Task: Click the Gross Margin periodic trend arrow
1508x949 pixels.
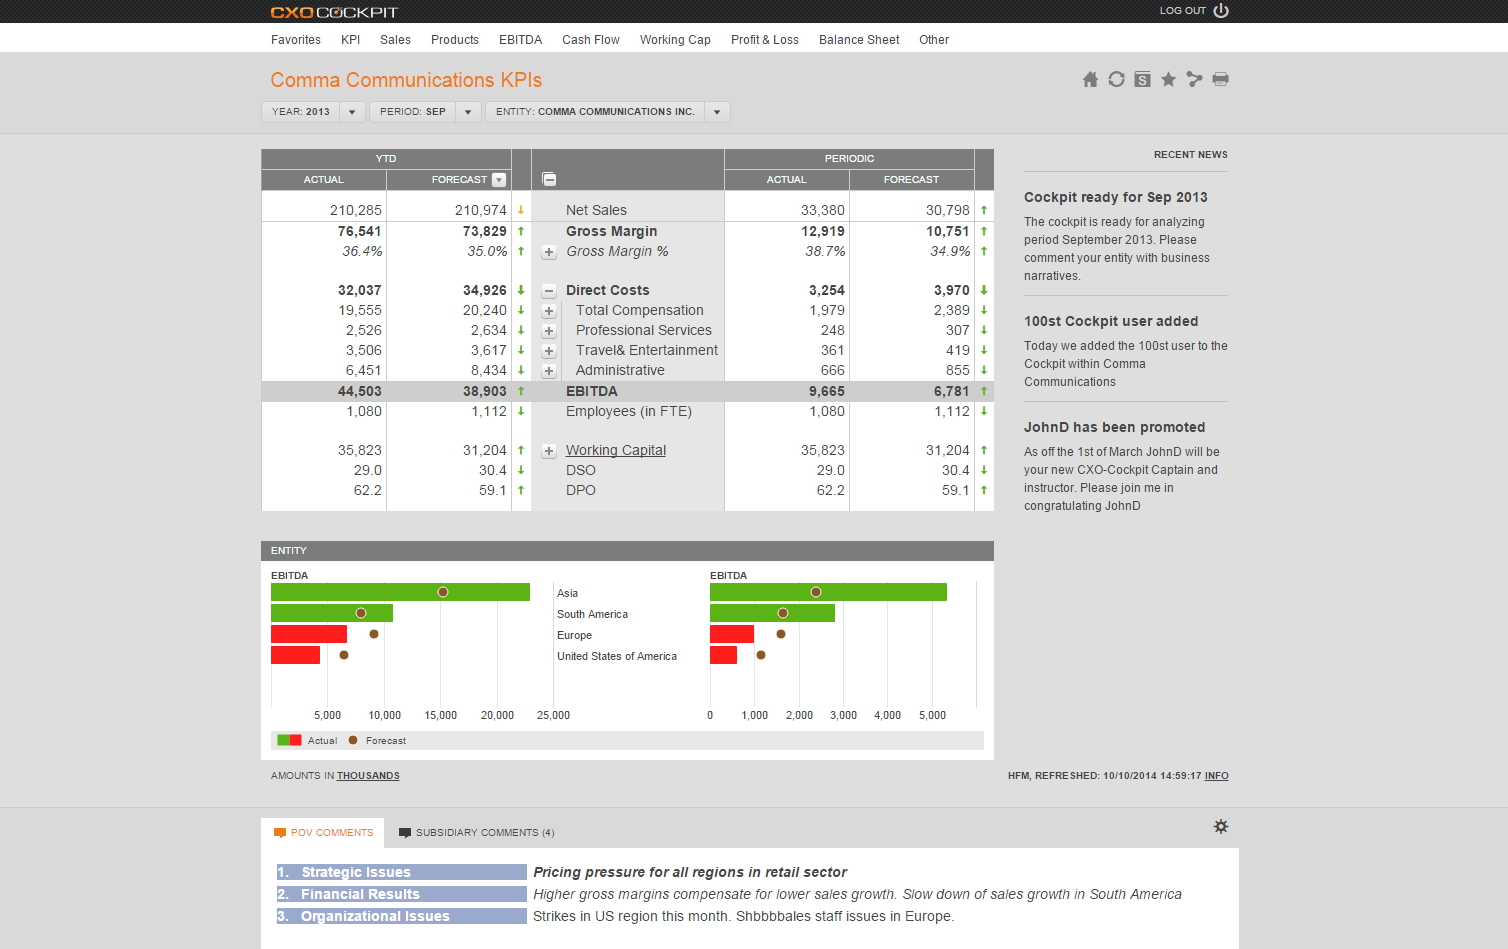Action: point(984,231)
